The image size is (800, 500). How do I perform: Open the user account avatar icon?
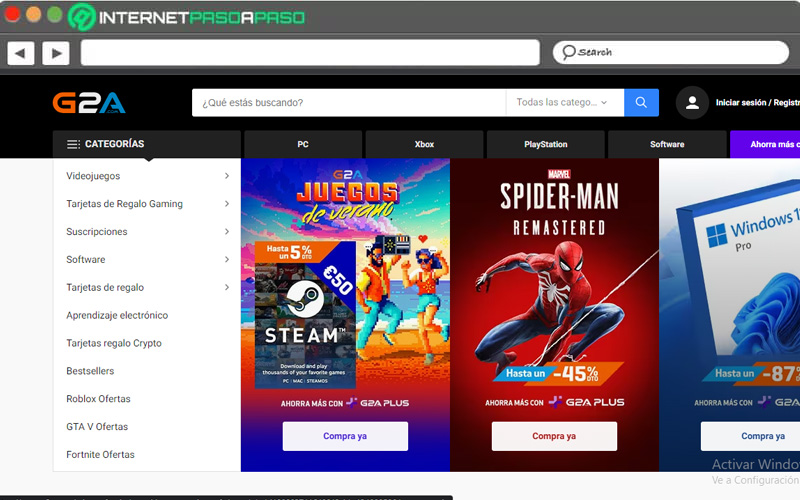point(692,103)
